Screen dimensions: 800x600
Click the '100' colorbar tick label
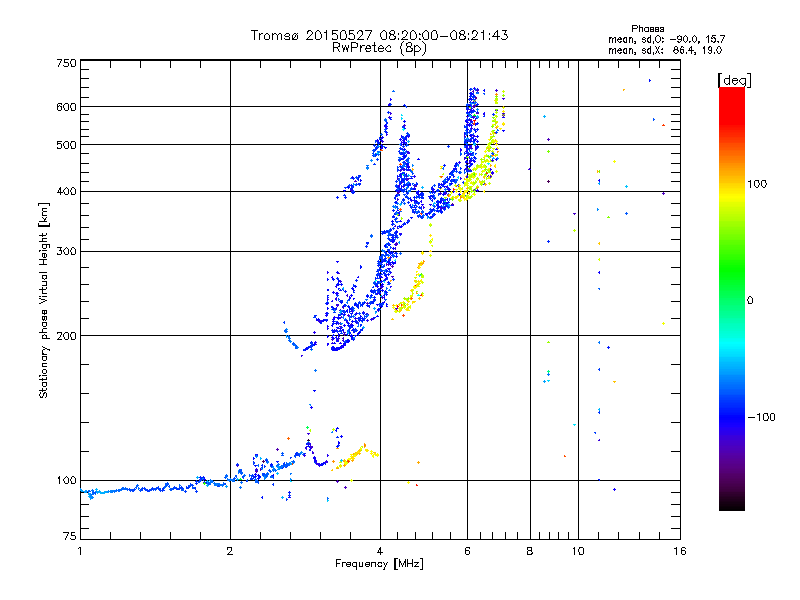[757, 184]
